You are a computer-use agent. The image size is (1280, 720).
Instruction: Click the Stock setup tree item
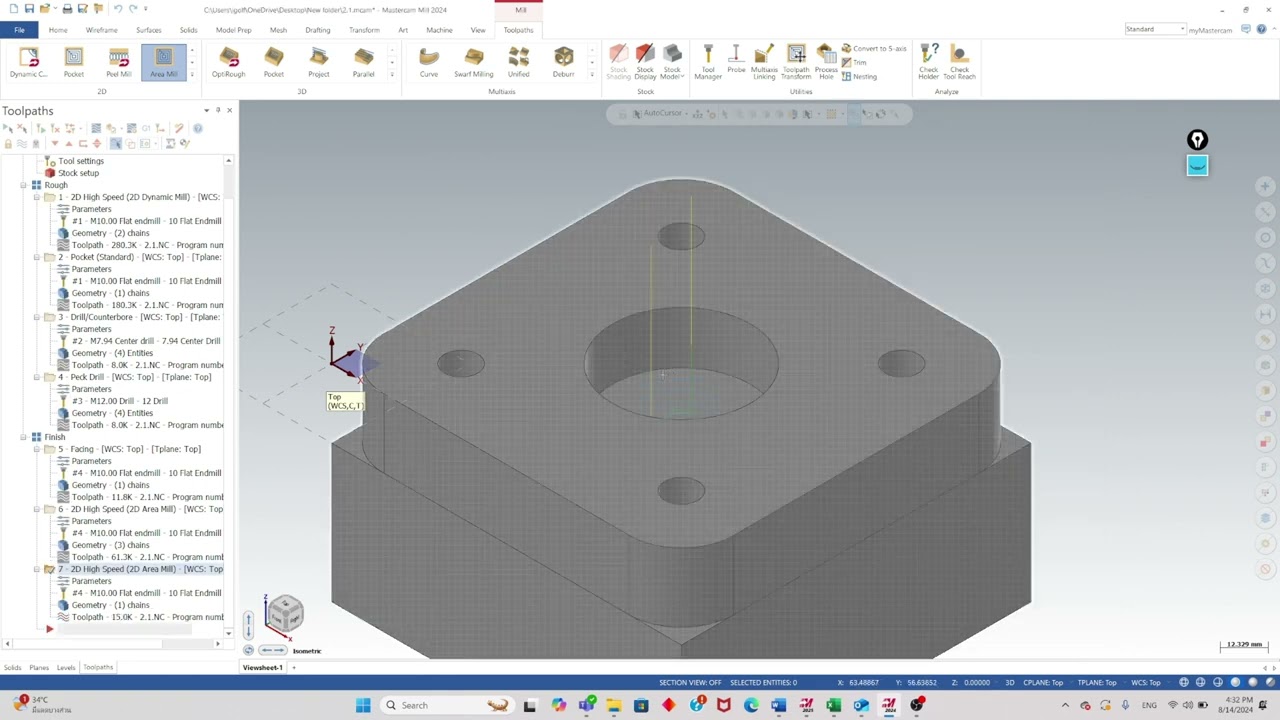point(71,173)
